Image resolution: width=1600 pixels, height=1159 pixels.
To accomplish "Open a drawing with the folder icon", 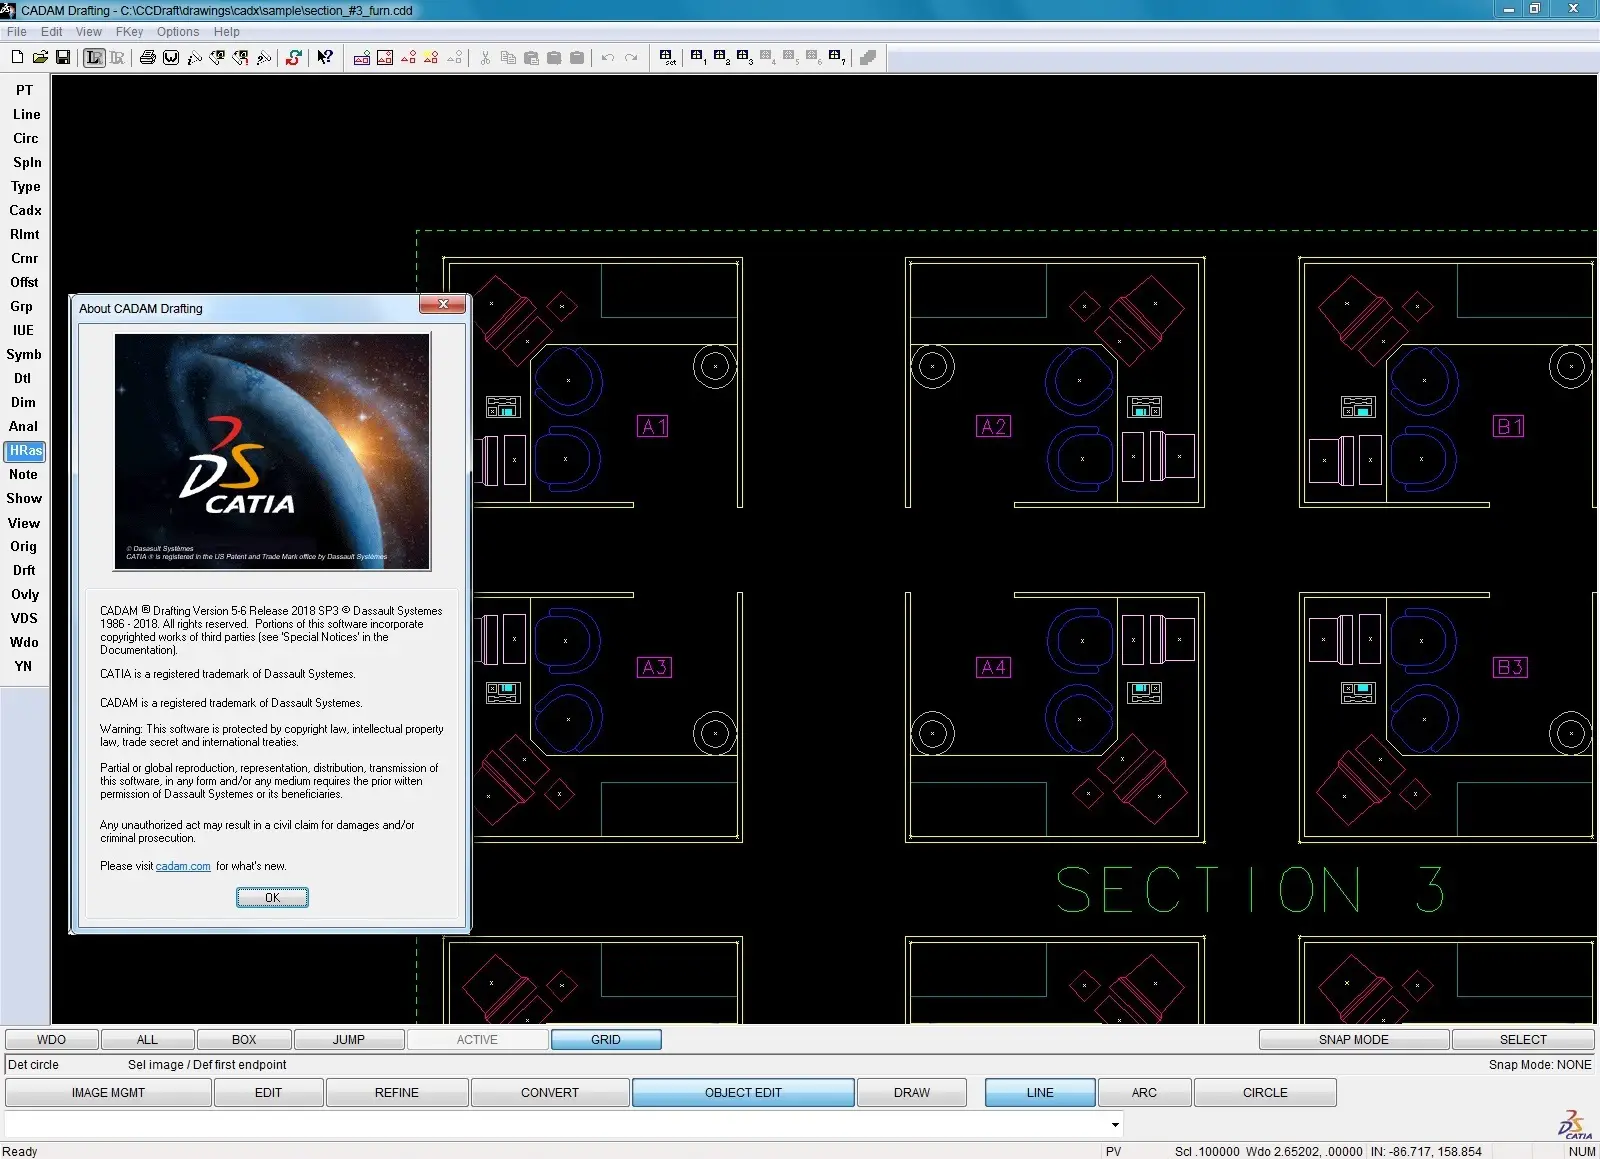I will click(40, 57).
